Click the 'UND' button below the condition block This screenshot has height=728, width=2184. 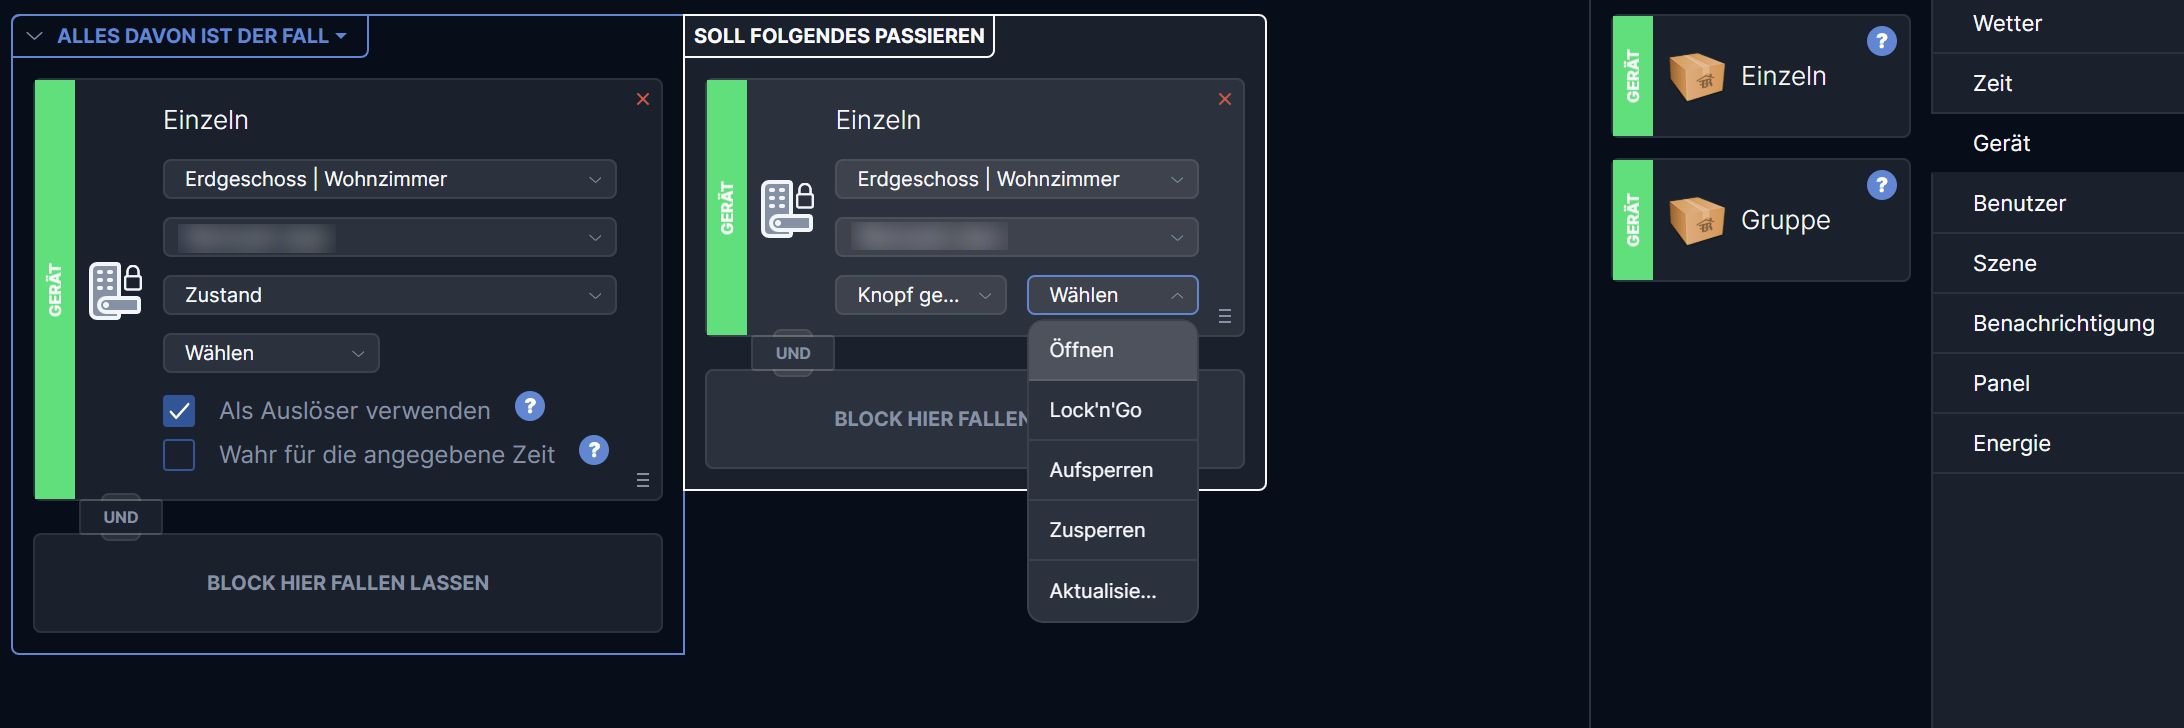[121, 517]
